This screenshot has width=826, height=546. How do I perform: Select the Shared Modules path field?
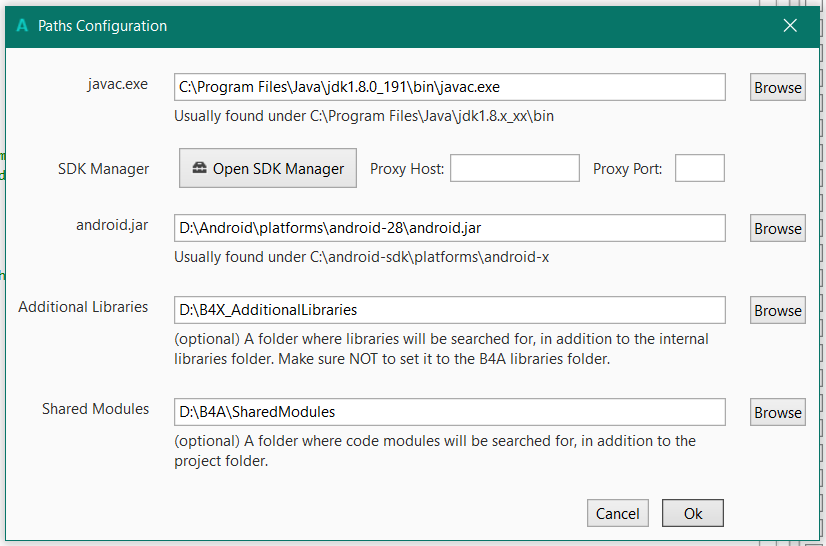point(449,411)
